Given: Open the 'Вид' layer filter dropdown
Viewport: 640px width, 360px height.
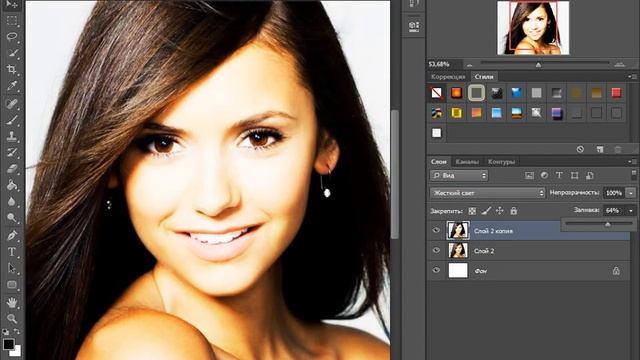Looking at the screenshot, I should tap(459, 176).
